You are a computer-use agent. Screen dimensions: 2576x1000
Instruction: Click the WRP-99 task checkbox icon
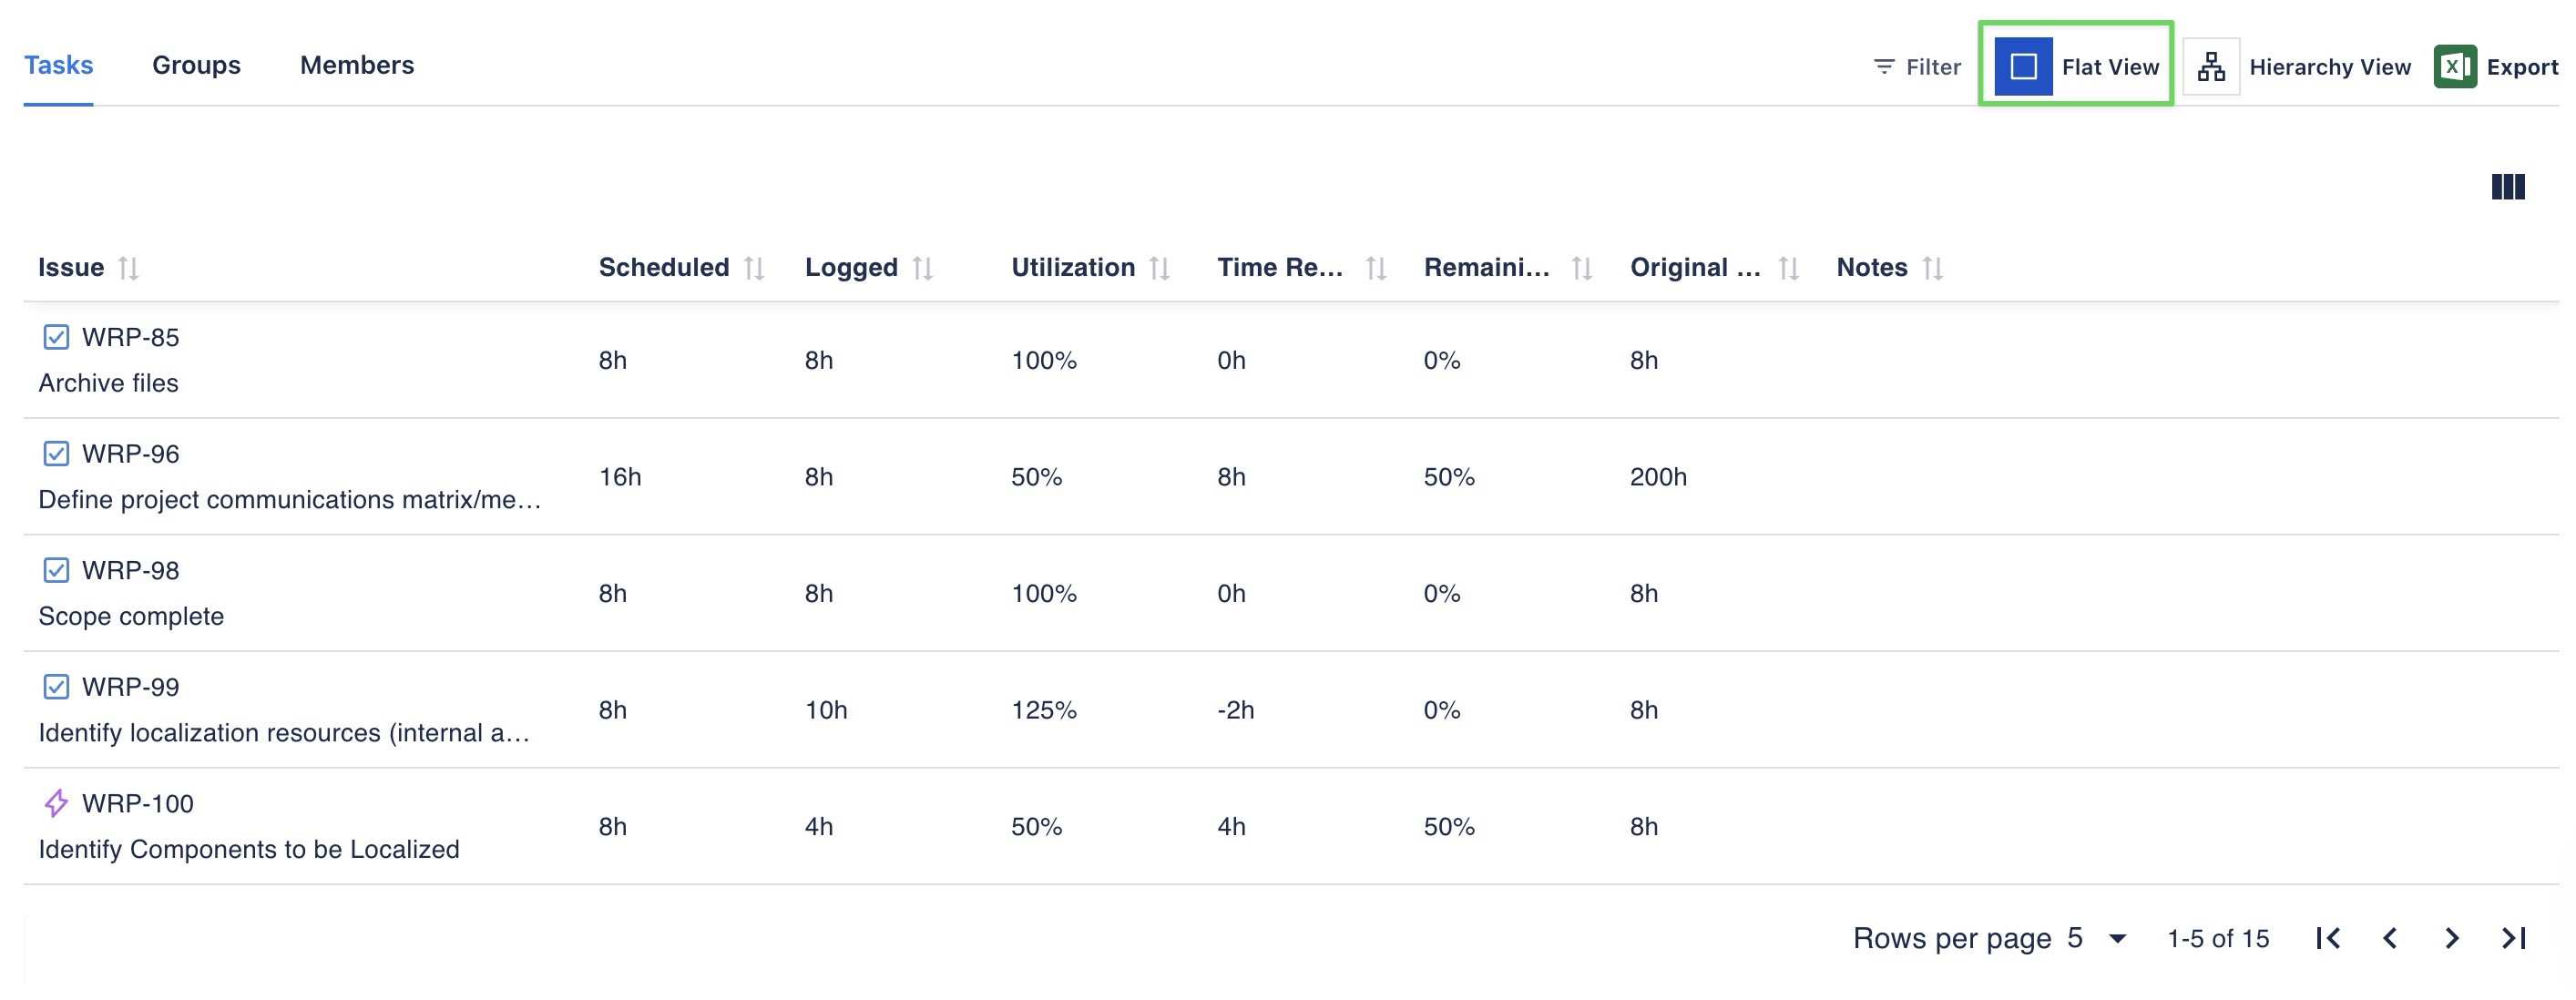56,687
